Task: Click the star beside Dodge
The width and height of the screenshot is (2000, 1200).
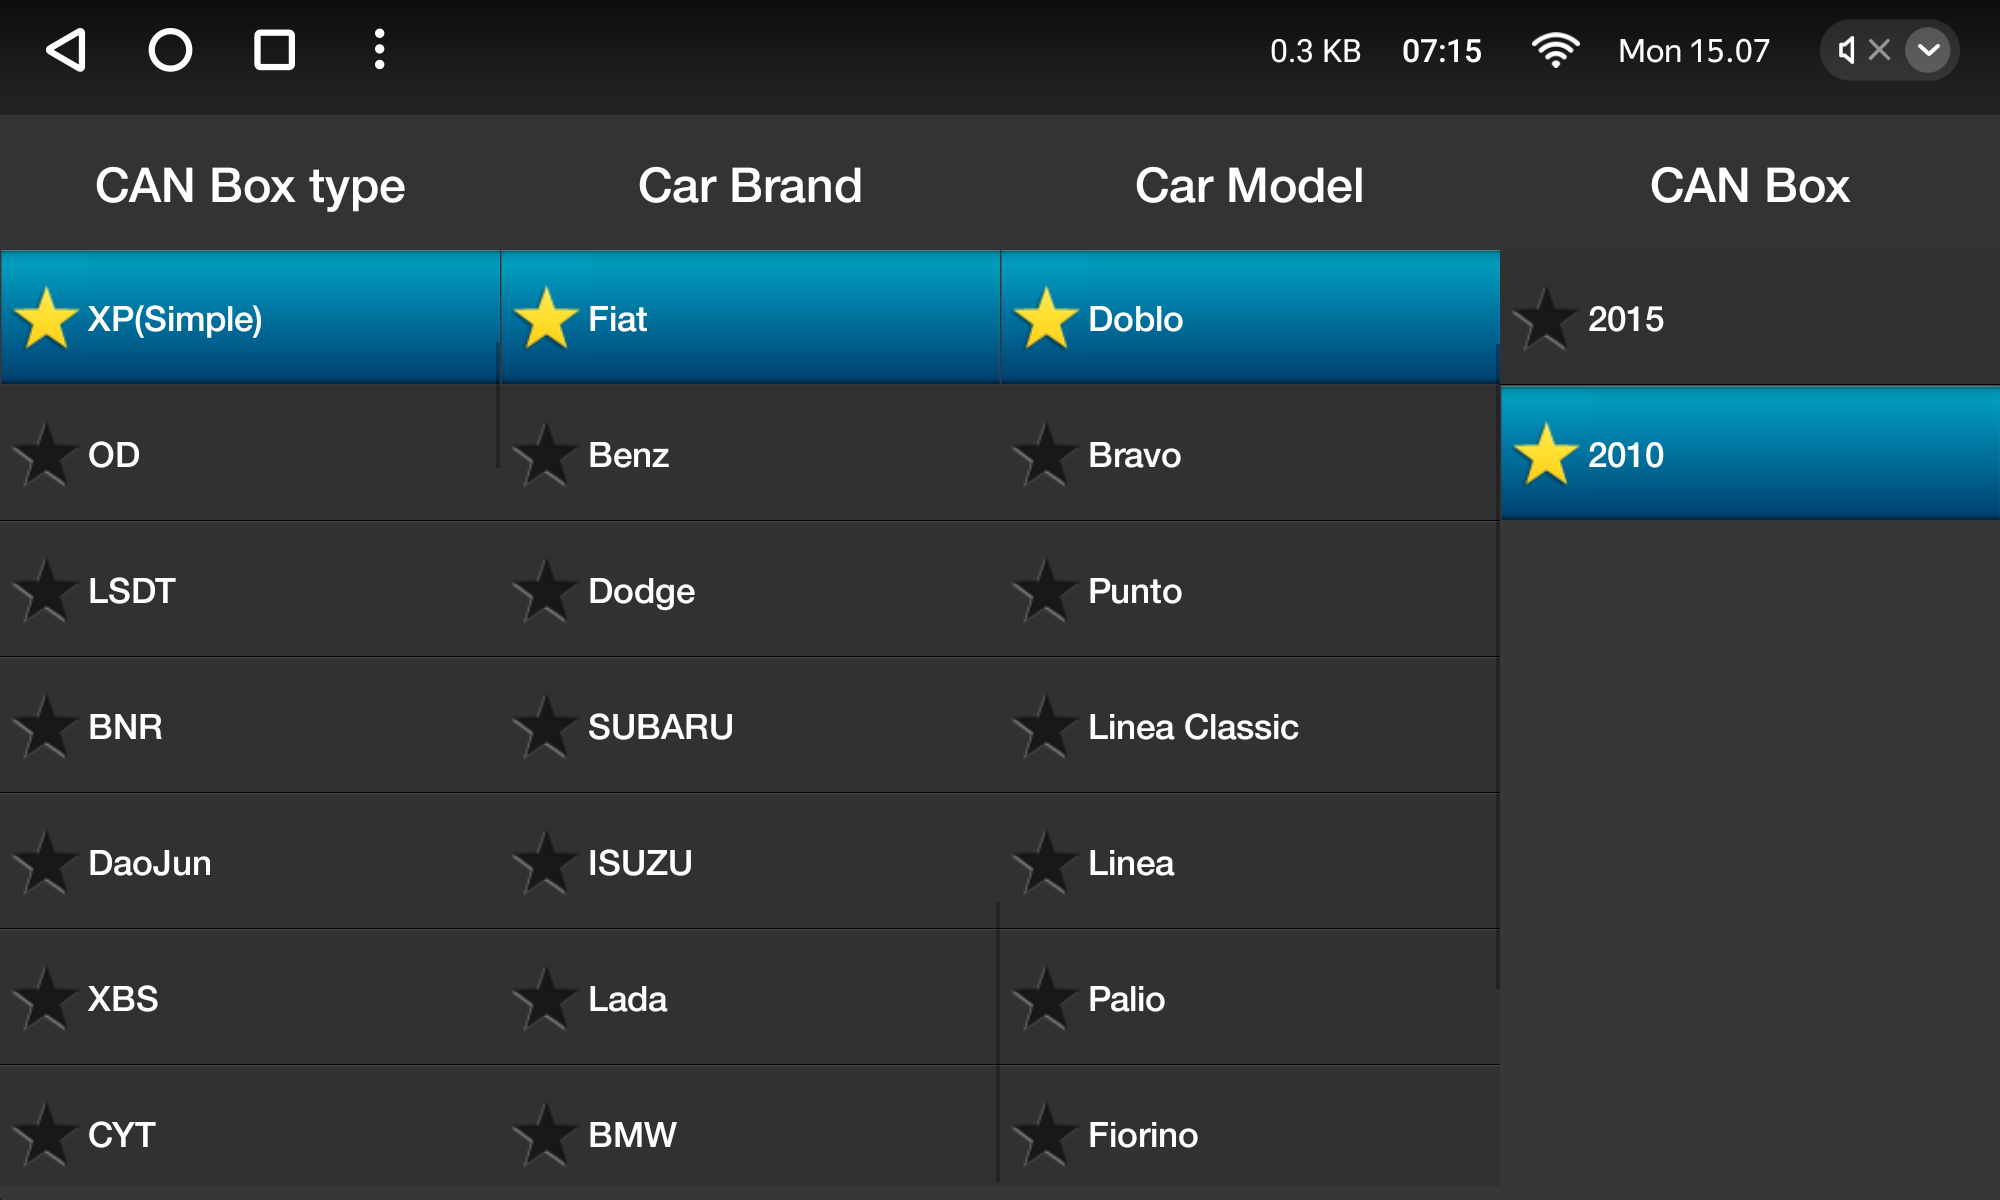Action: [x=545, y=591]
